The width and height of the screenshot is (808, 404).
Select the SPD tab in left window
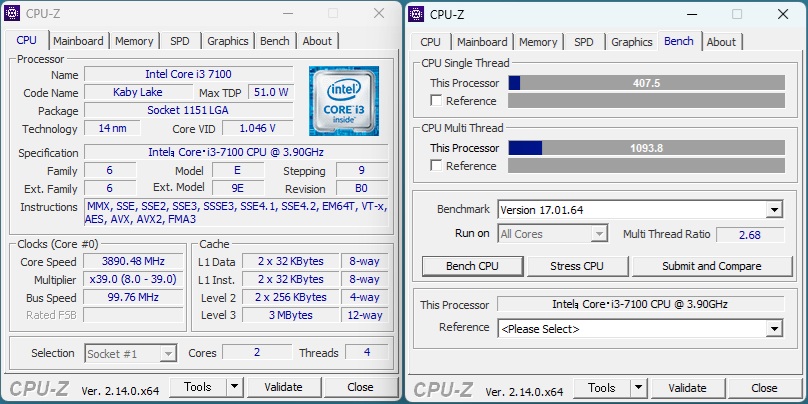click(x=180, y=41)
